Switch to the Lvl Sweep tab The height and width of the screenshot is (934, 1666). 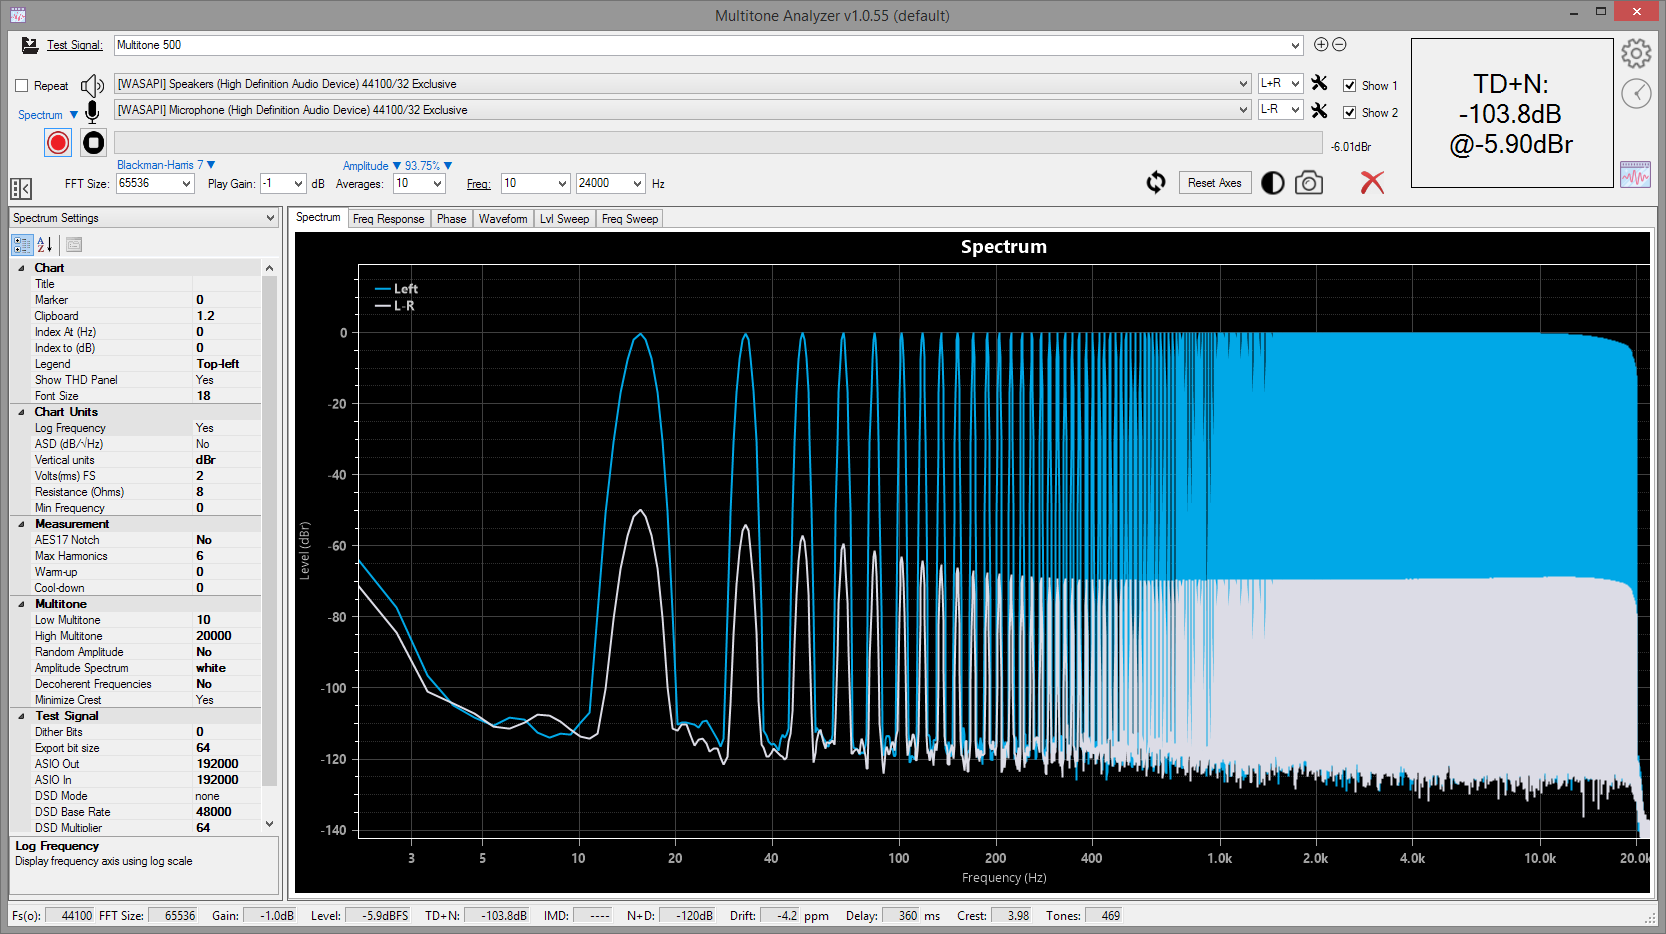pyautogui.click(x=564, y=219)
